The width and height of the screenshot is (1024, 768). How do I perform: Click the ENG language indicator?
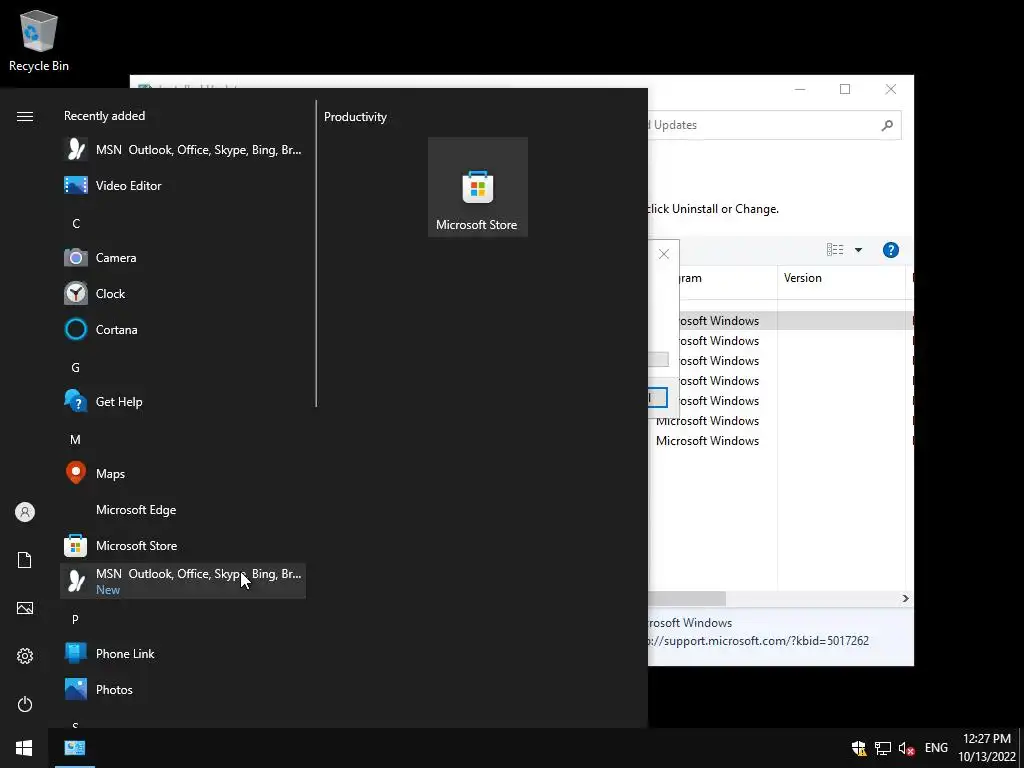936,748
